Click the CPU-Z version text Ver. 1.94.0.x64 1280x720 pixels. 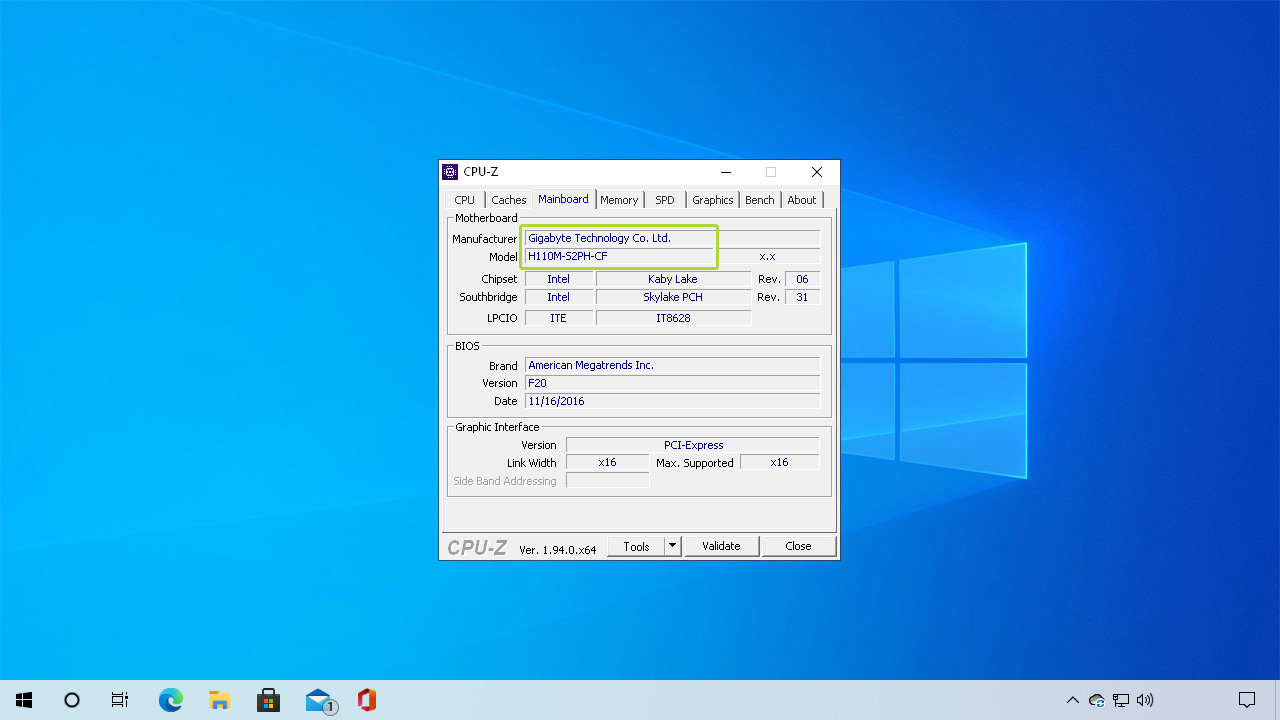coord(558,550)
